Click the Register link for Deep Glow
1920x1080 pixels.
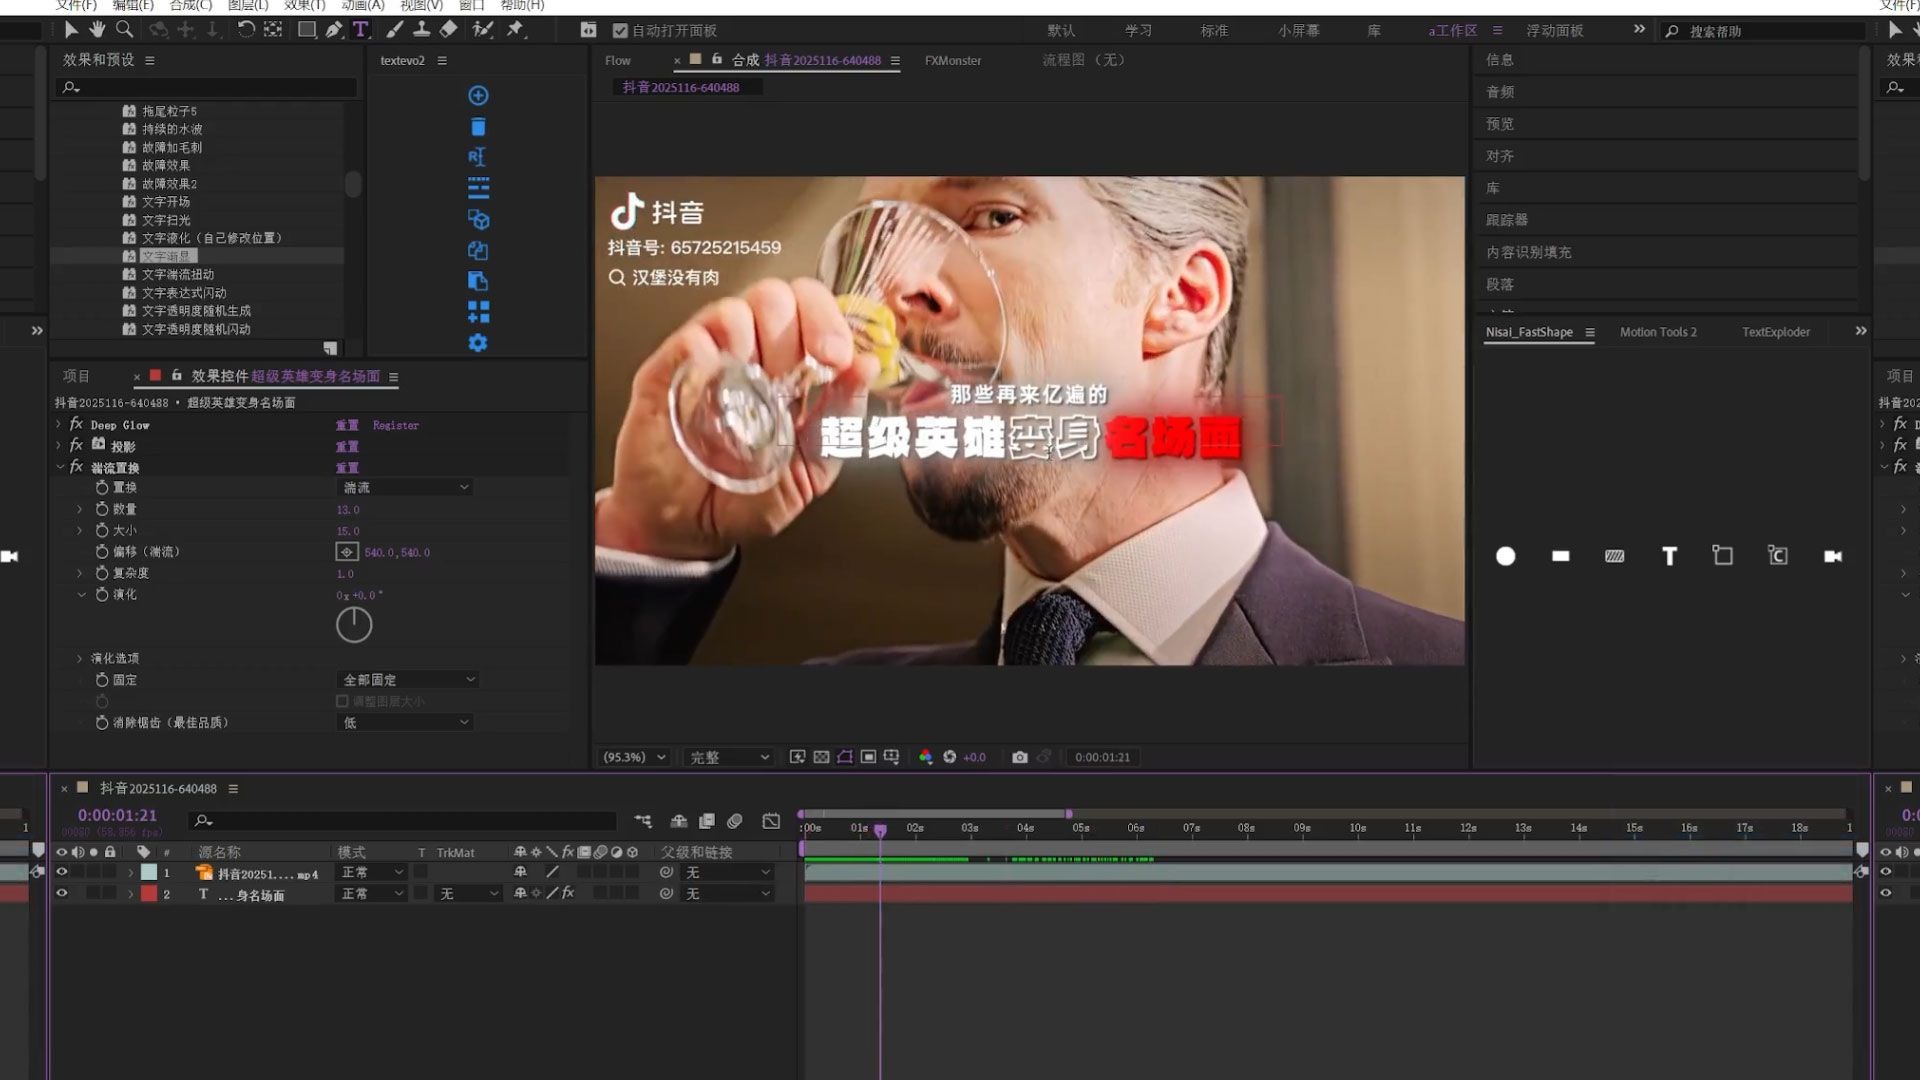396,425
